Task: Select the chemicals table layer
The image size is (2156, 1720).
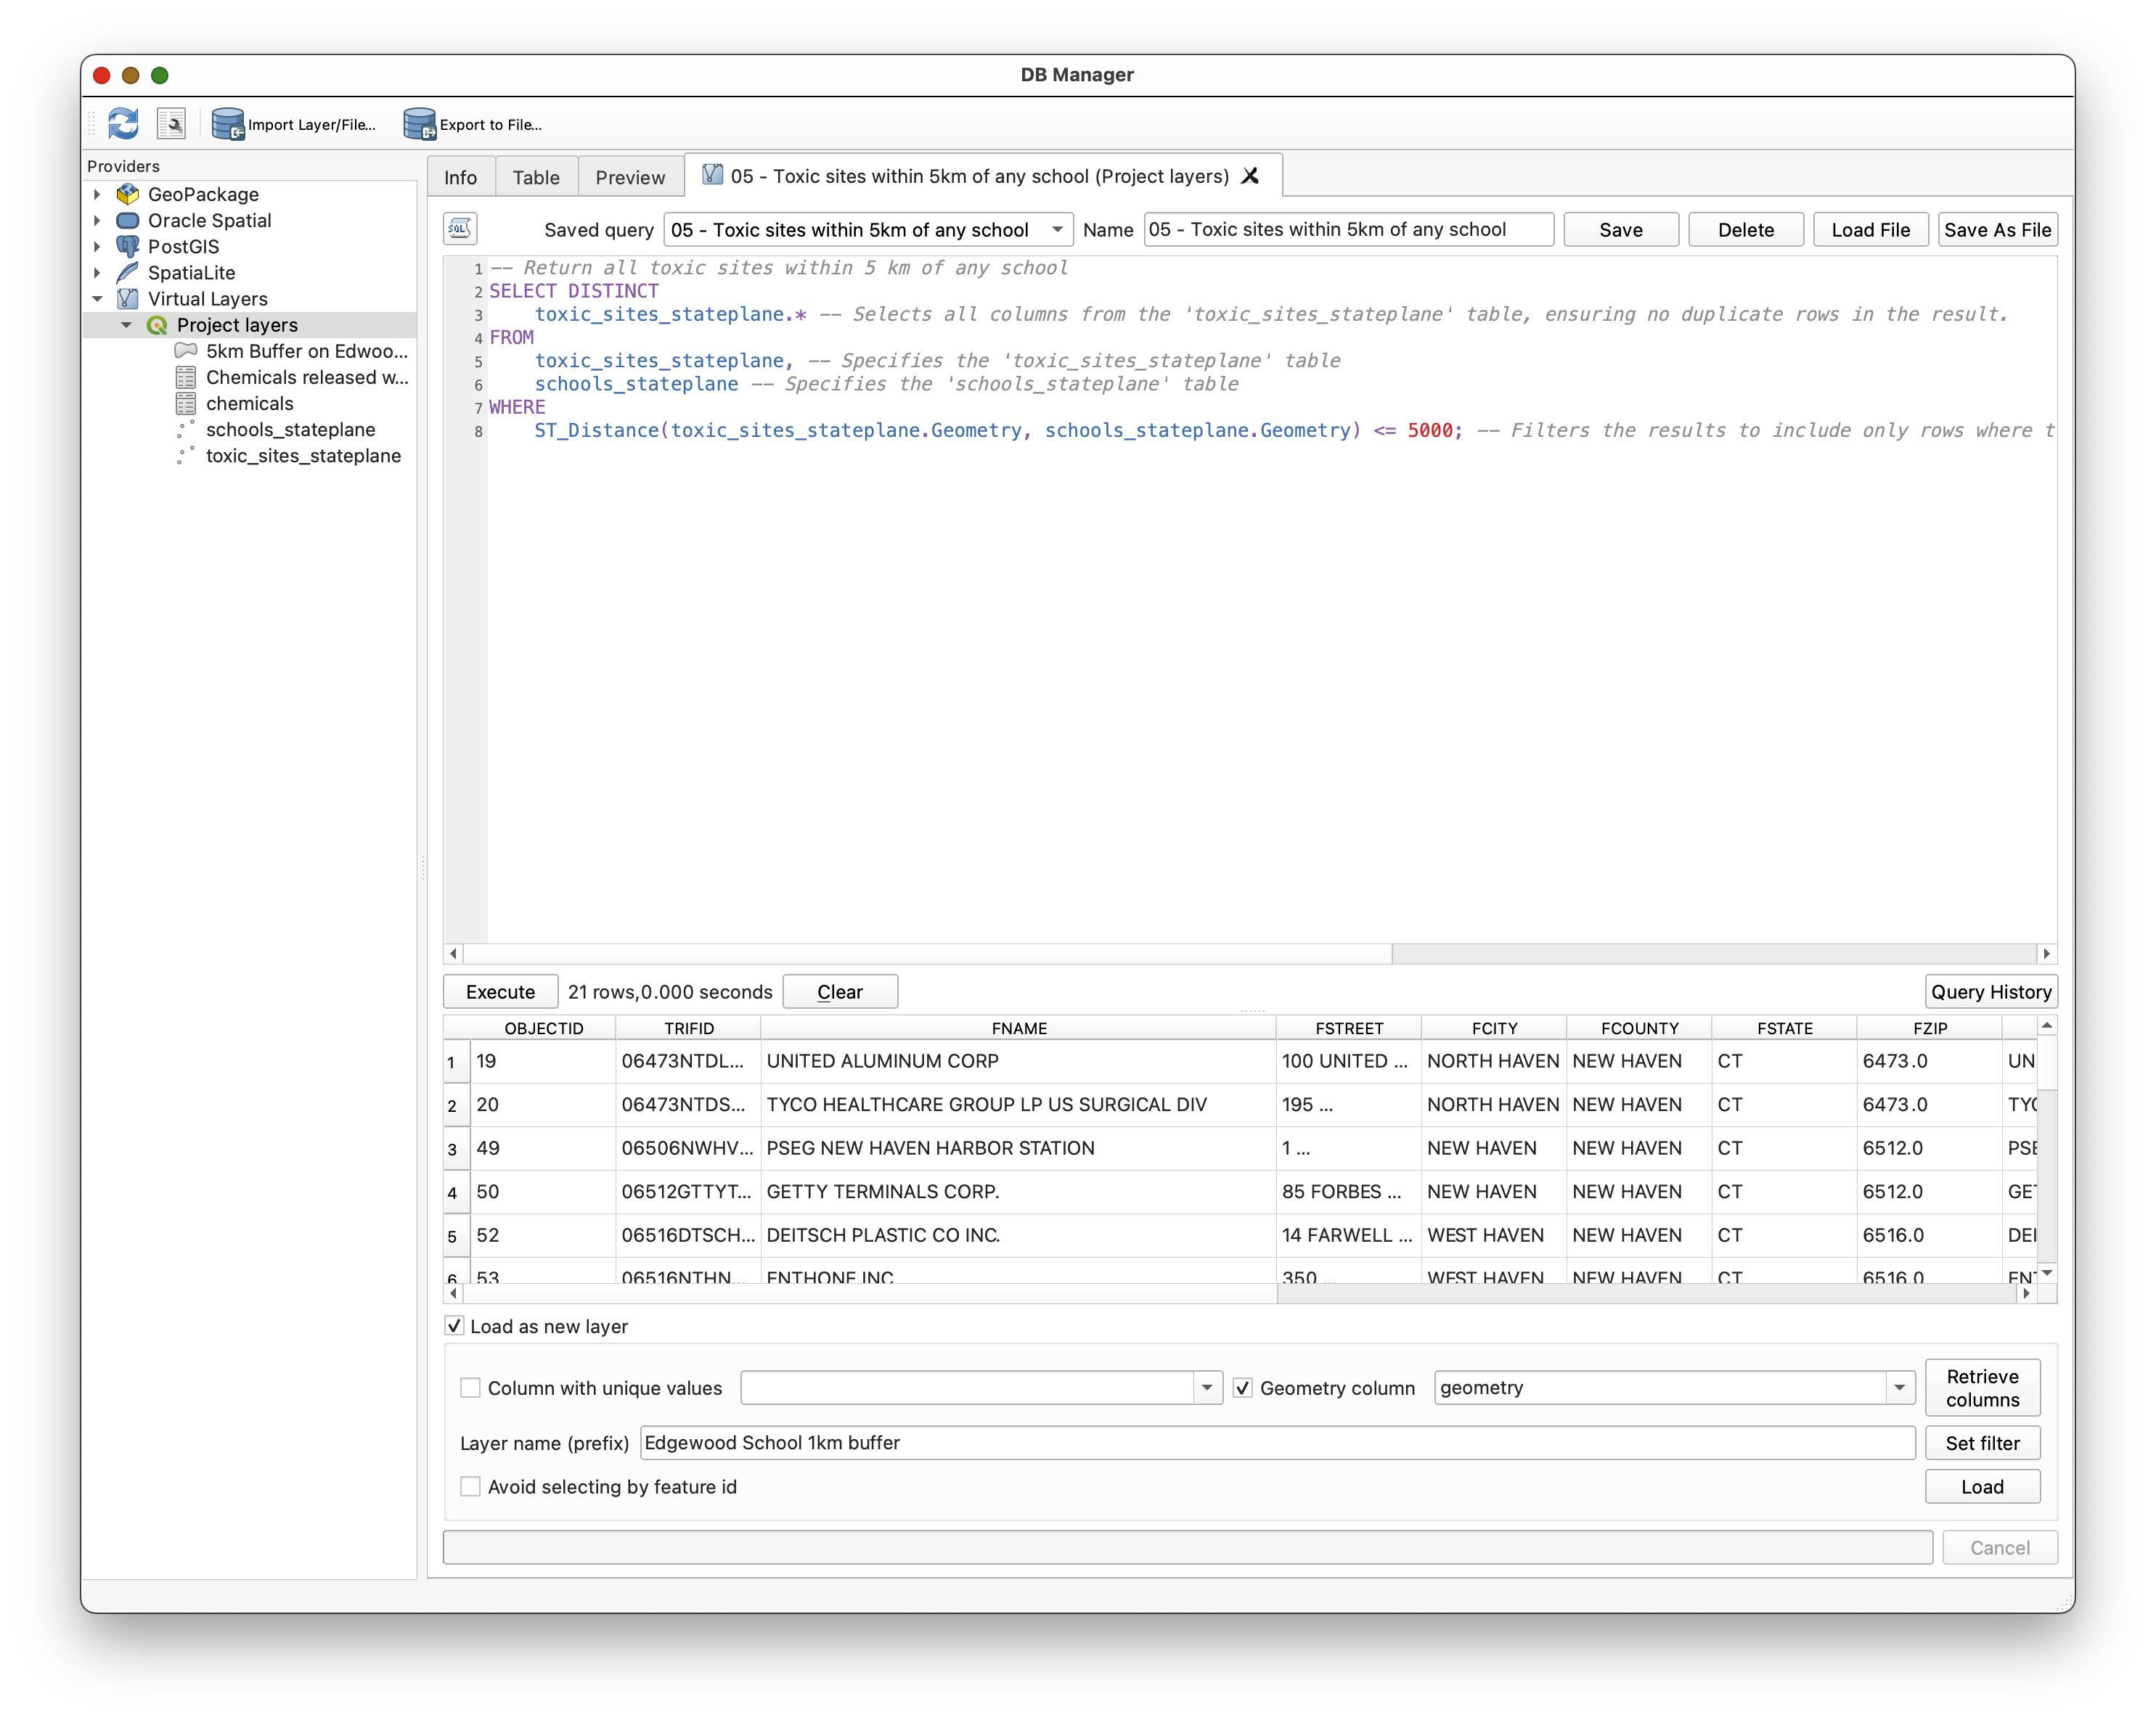Action: [249, 403]
